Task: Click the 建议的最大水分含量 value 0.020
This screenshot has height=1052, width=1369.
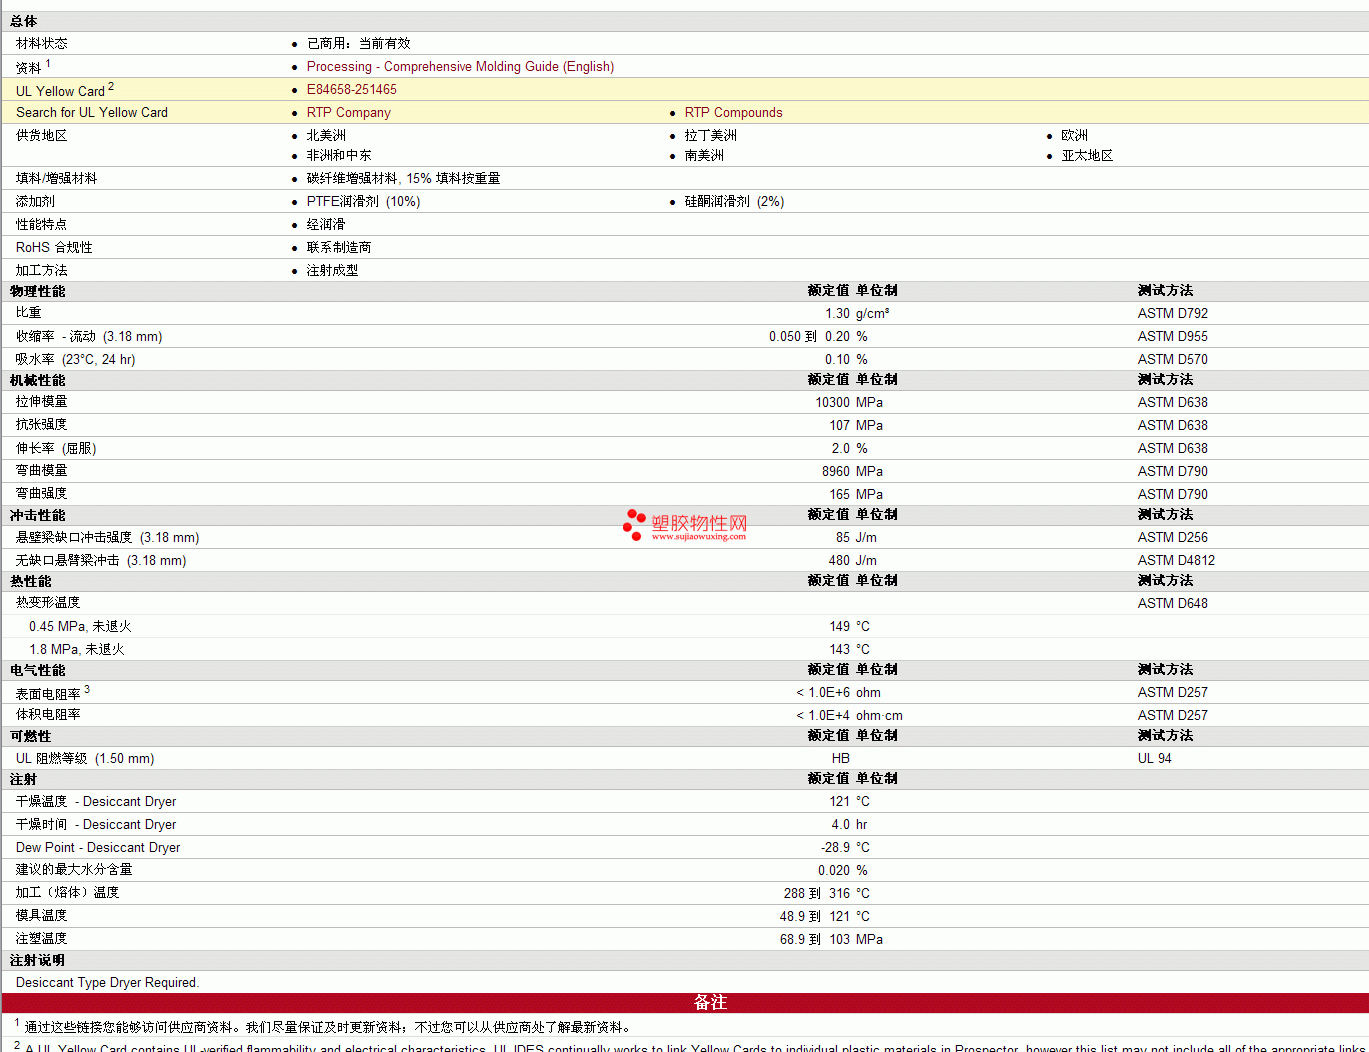Action: coord(834,870)
